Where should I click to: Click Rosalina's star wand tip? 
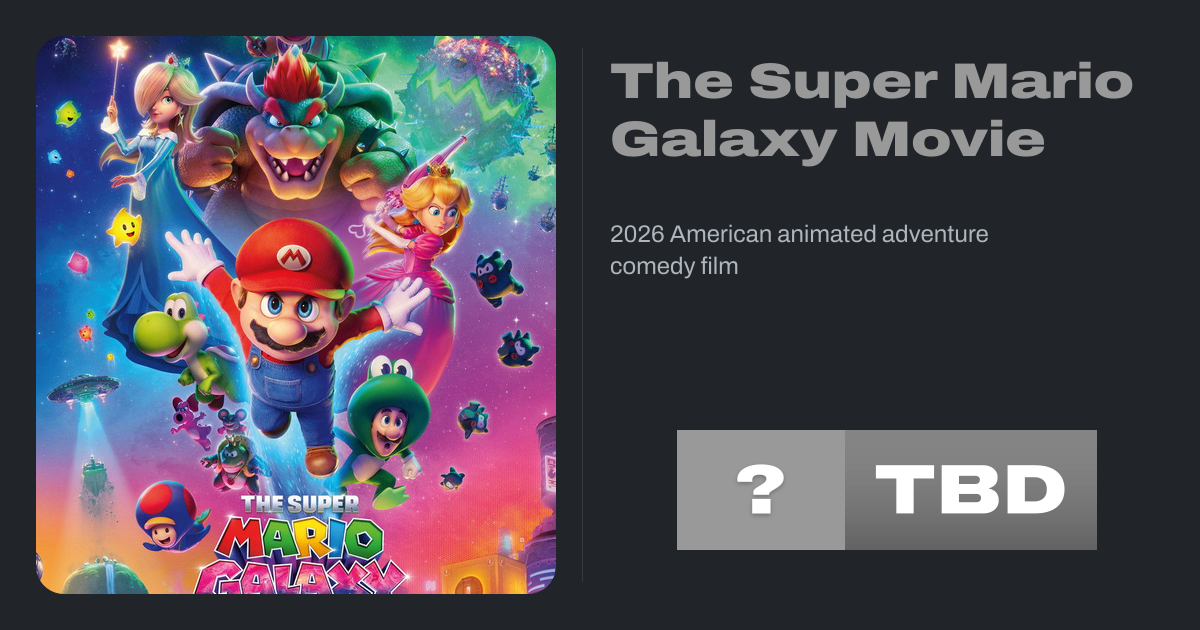tap(120, 48)
